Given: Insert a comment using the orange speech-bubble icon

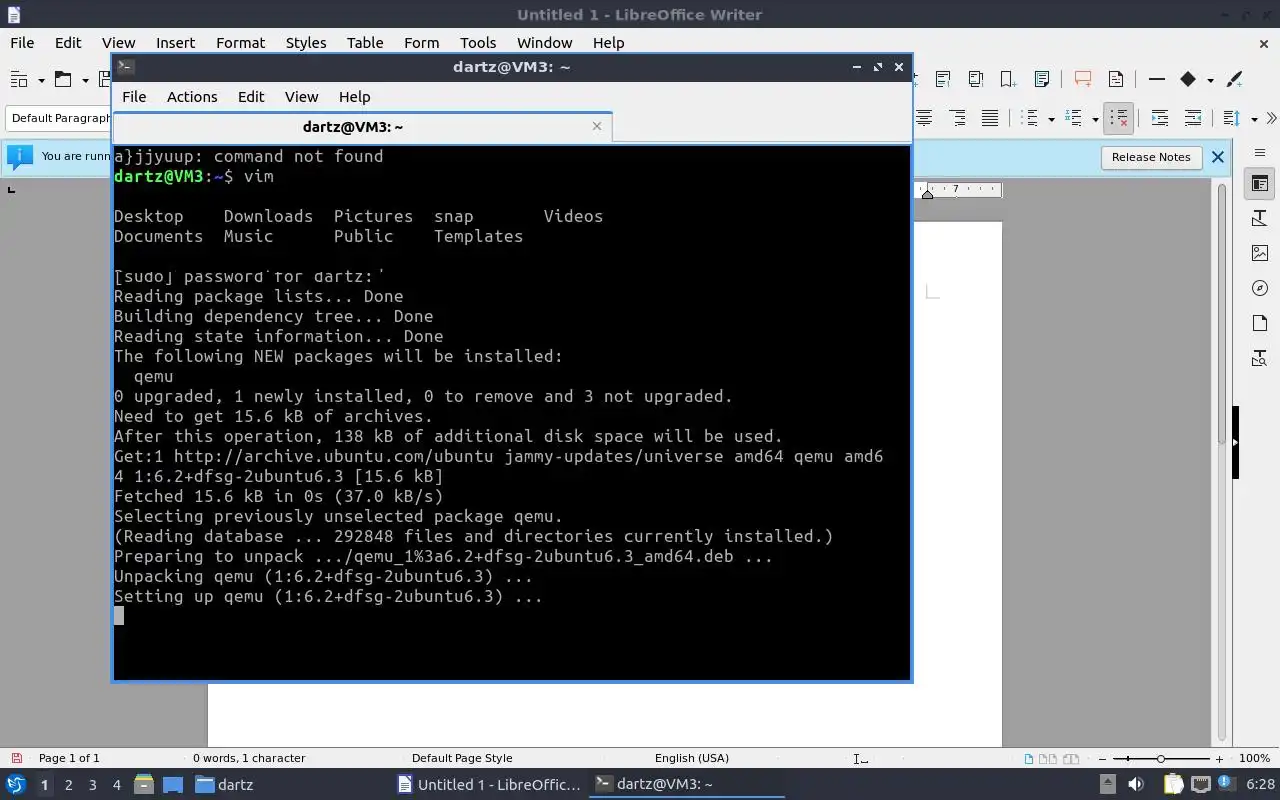Looking at the screenshot, I should 1082,79.
